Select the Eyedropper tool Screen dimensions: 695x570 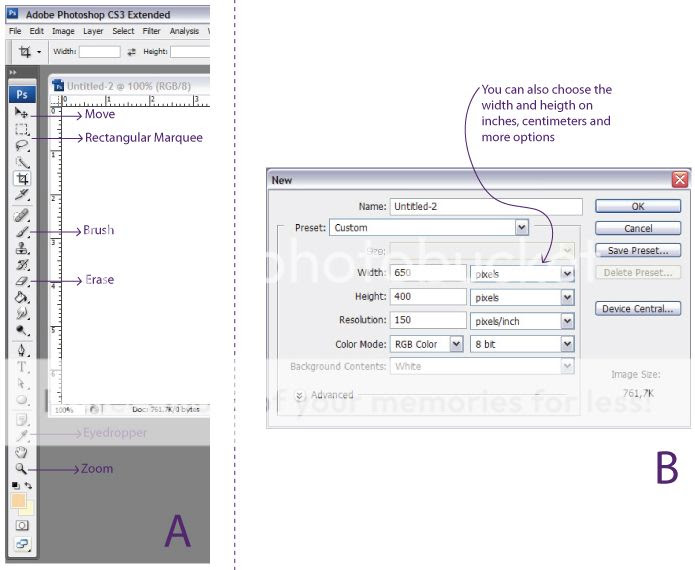[x=21, y=436]
